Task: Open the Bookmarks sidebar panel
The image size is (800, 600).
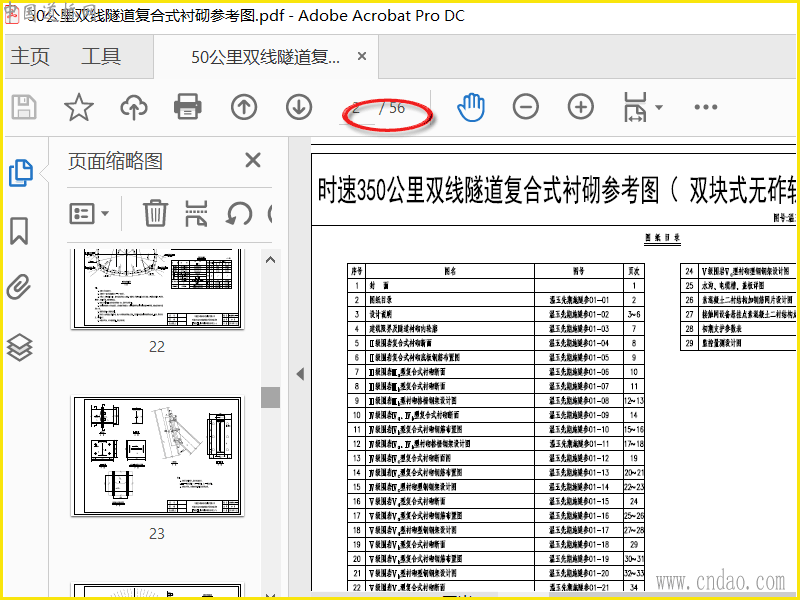Action: click(19, 231)
